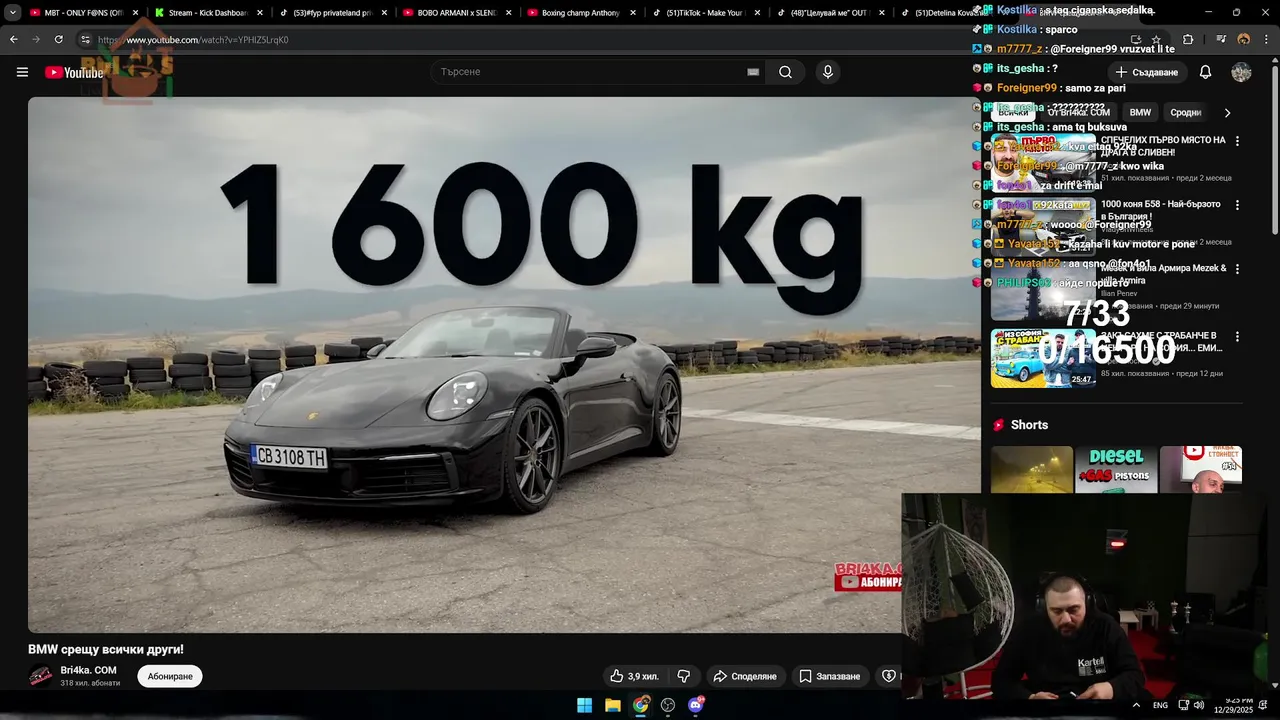Screen dimensions: 1280x720
Task: Open options for Mezek & вила Армира video
Action: pos(1237,269)
